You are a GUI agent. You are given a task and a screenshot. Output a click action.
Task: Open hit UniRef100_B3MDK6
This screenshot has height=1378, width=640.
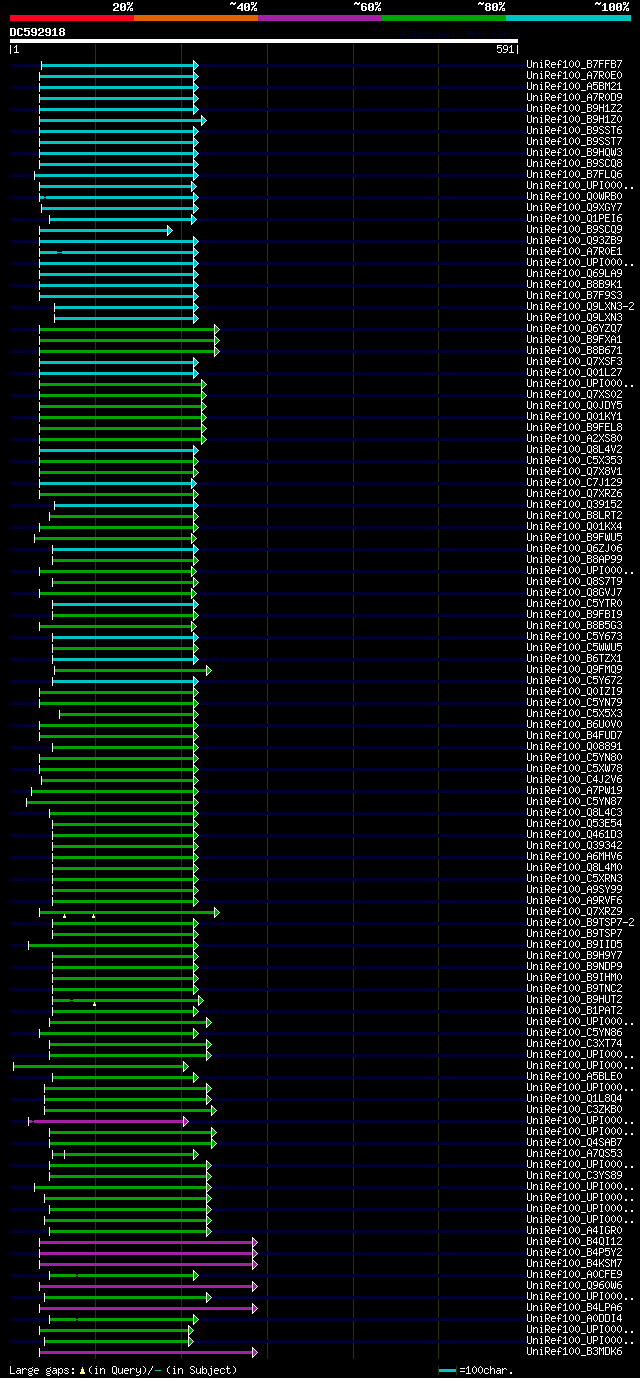click(x=574, y=1351)
